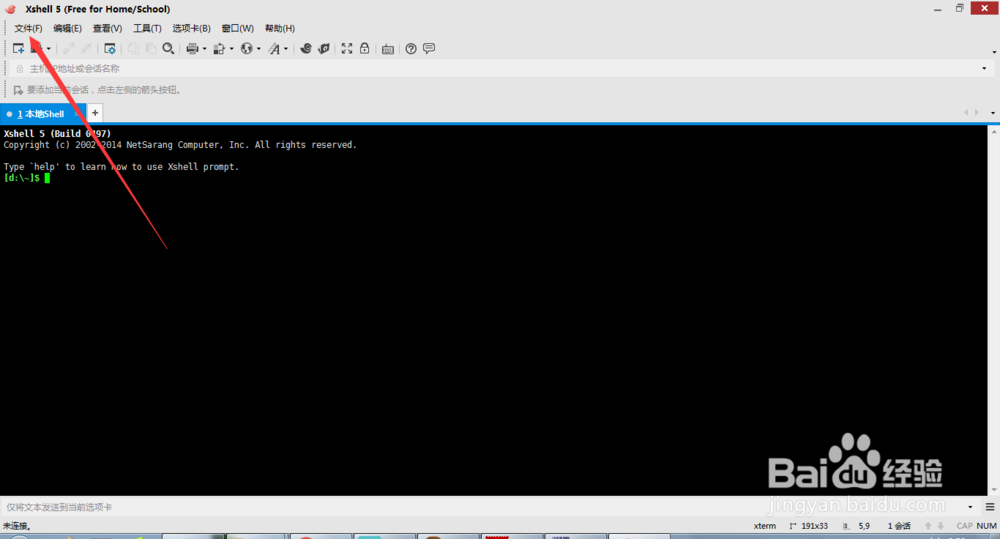Open the 编辑(E) menu
1000x539 pixels.
(67, 28)
